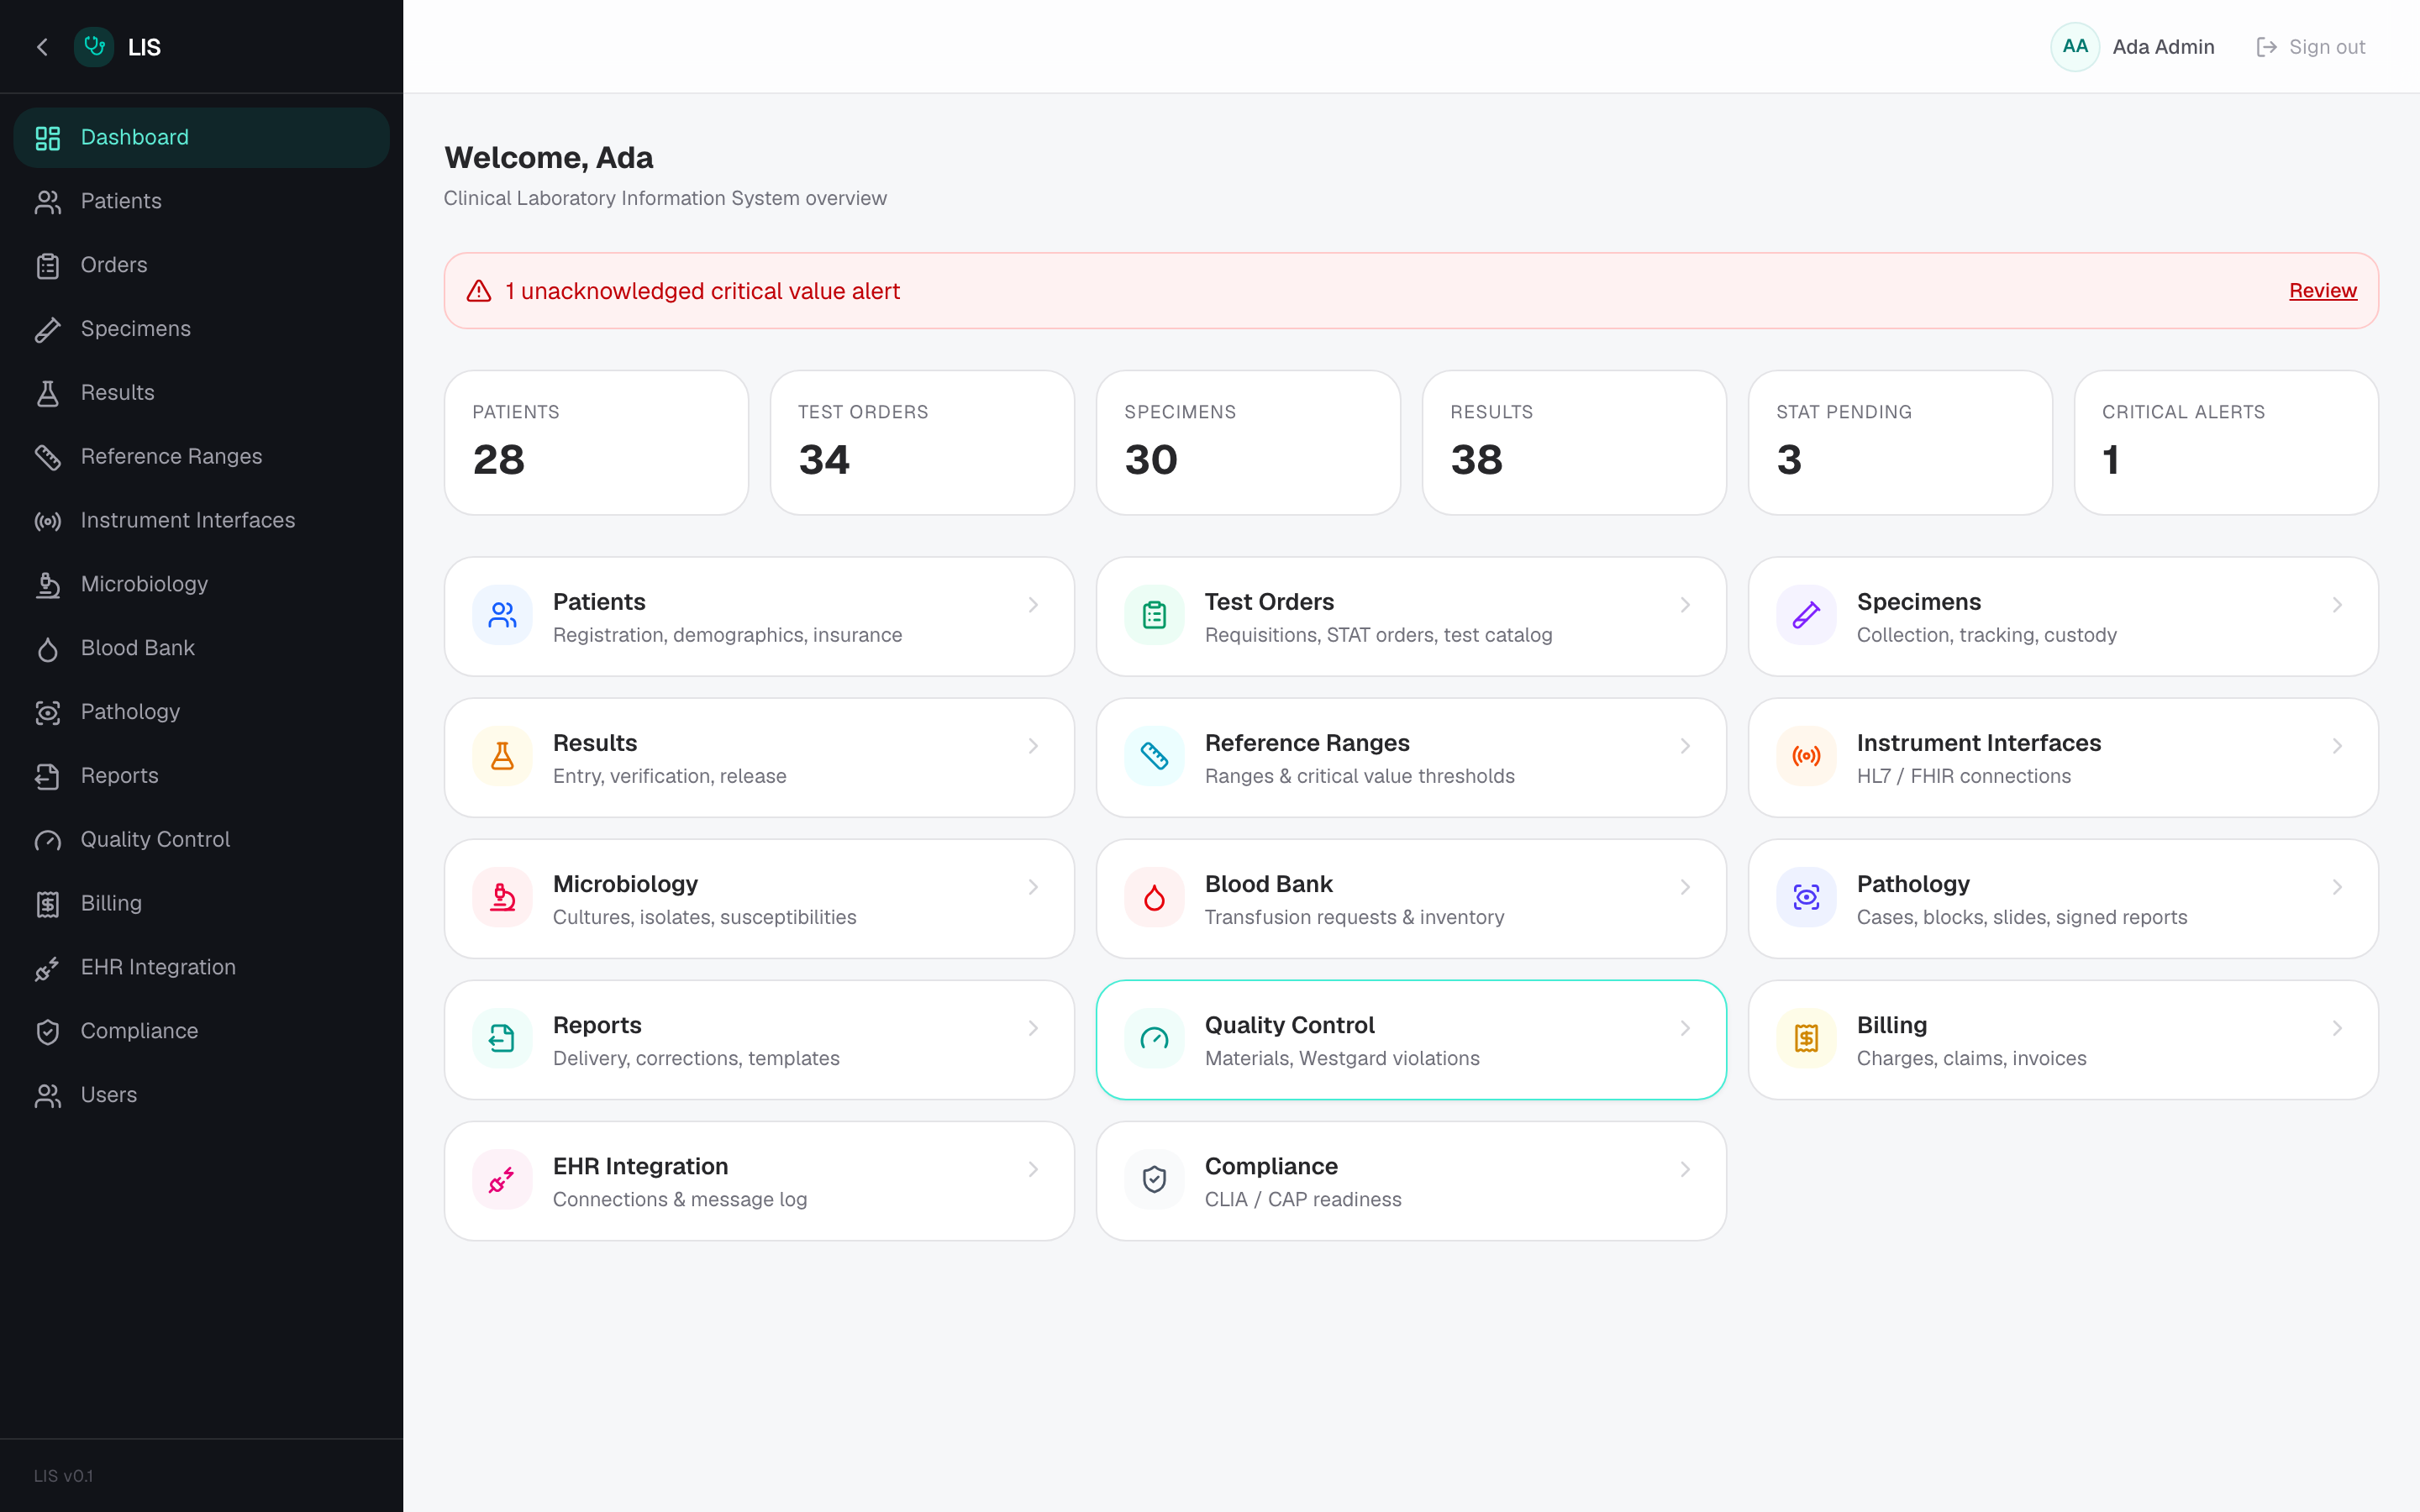This screenshot has height=1512, width=2420.
Task: Click the chevron on the Specimens card
Action: click(2337, 605)
